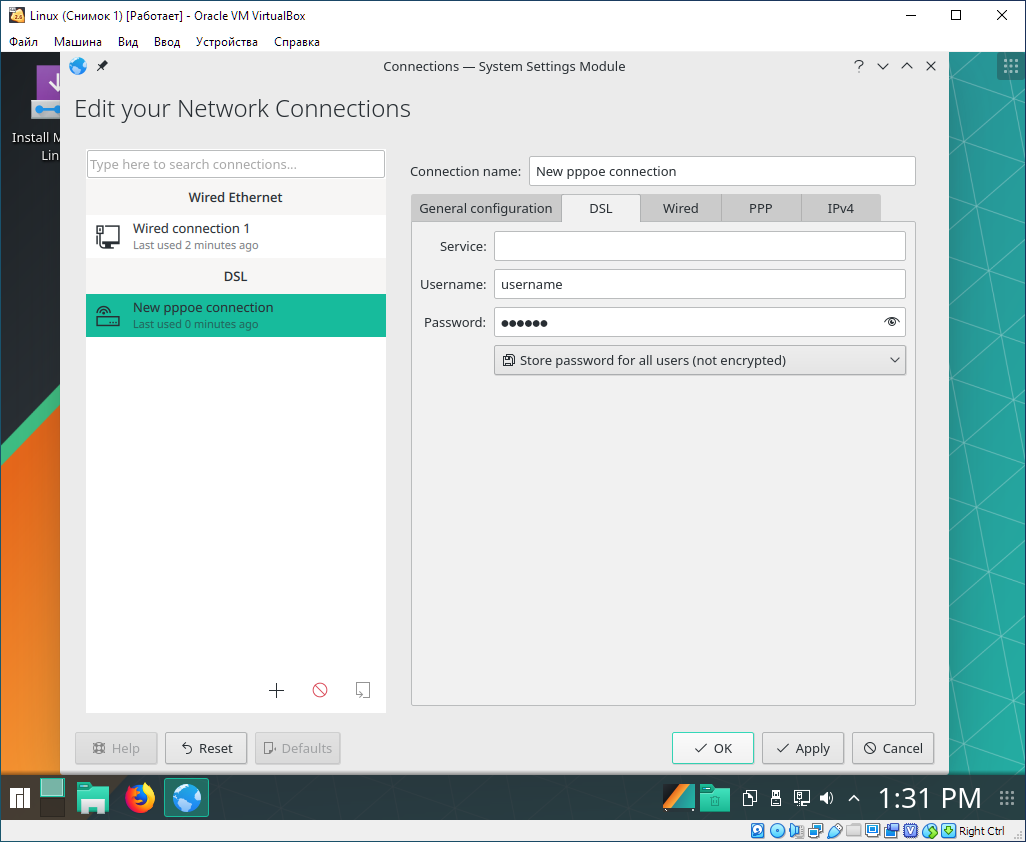Open Firefox from the taskbar

click(140, 798)
